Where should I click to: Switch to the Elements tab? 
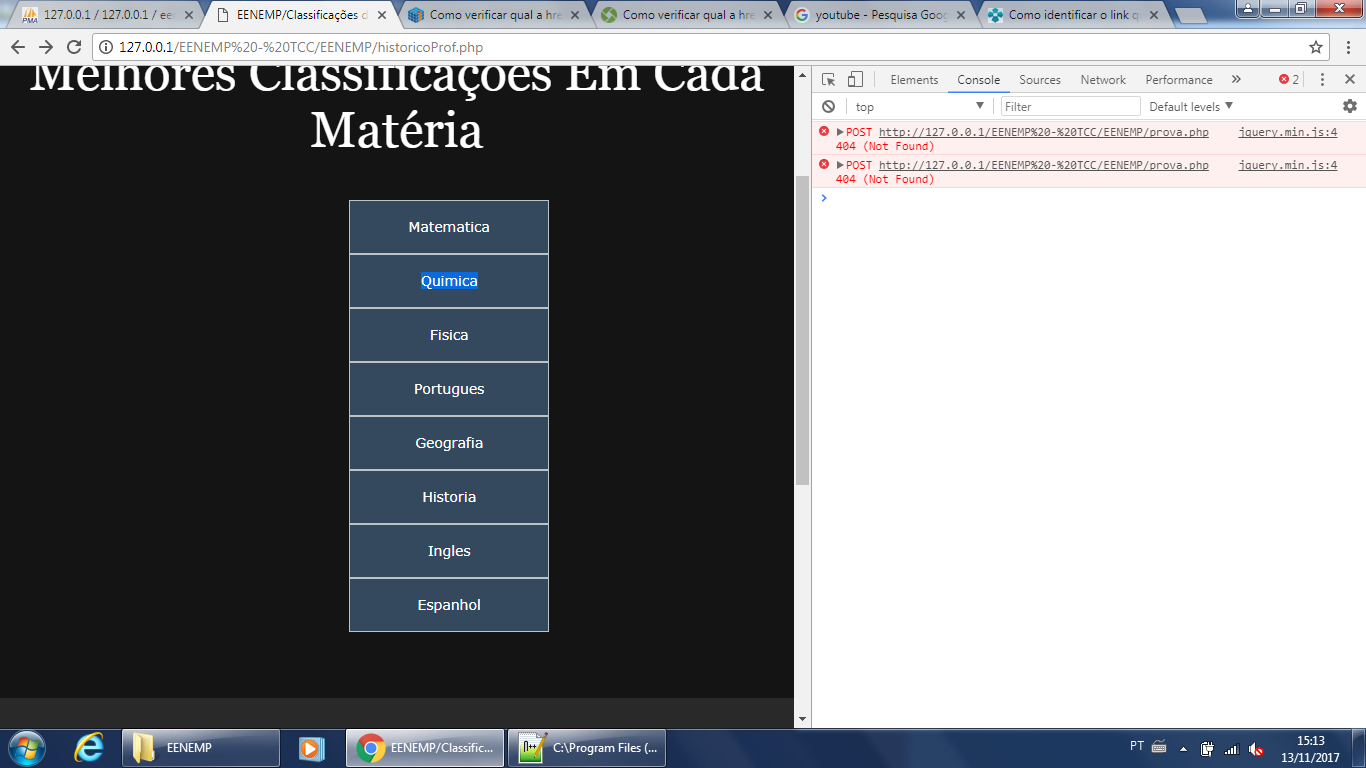[x=914, y=80]
